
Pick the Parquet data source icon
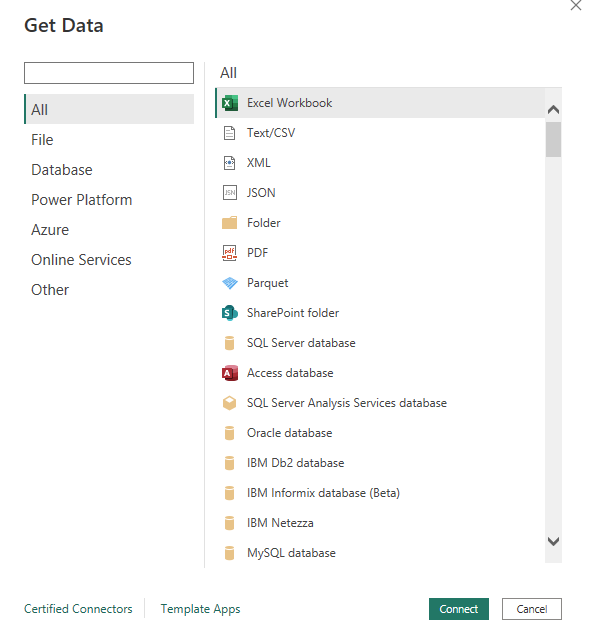(230, 283)
